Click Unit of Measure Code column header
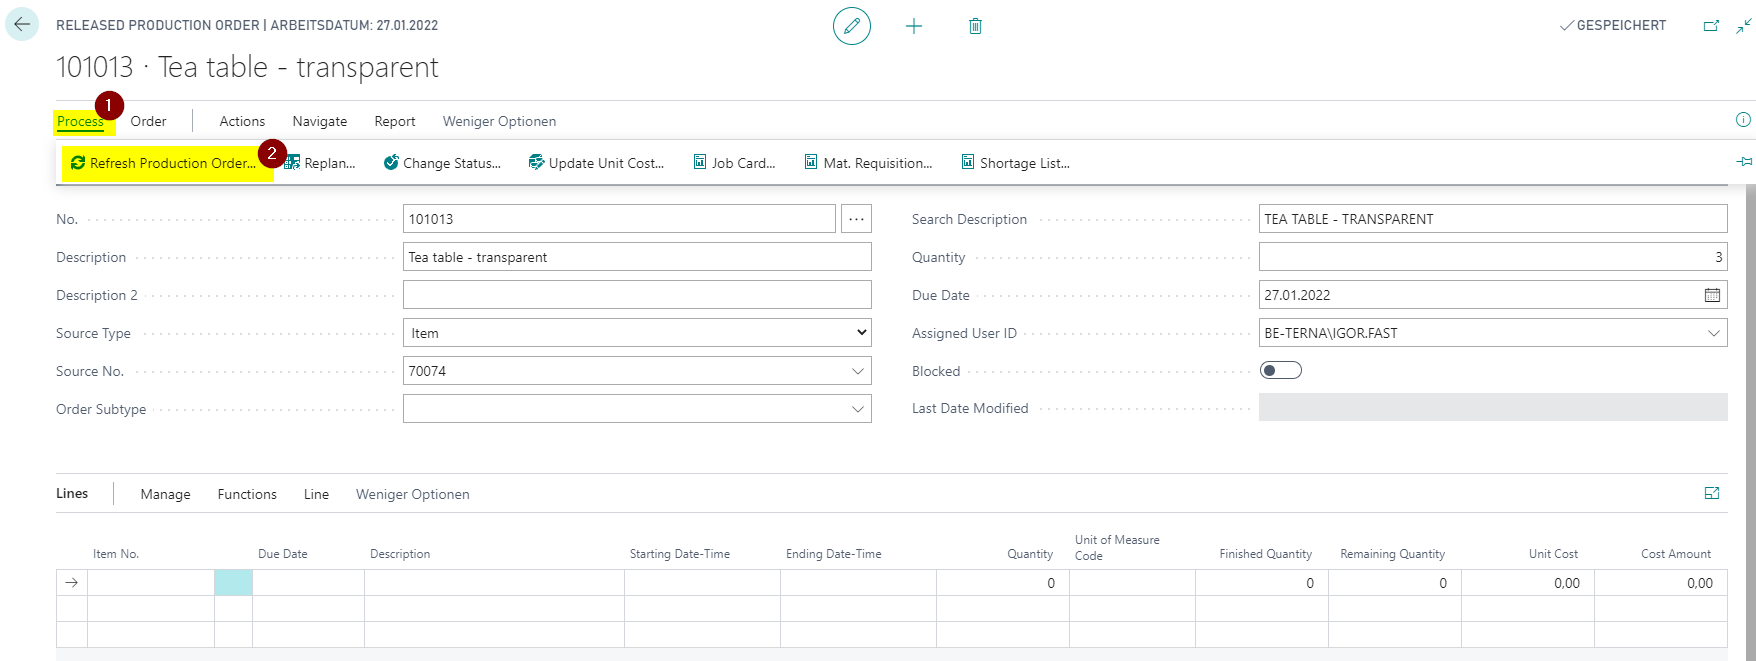This screenshot has width=1756, height=661. coord(1117,547)
